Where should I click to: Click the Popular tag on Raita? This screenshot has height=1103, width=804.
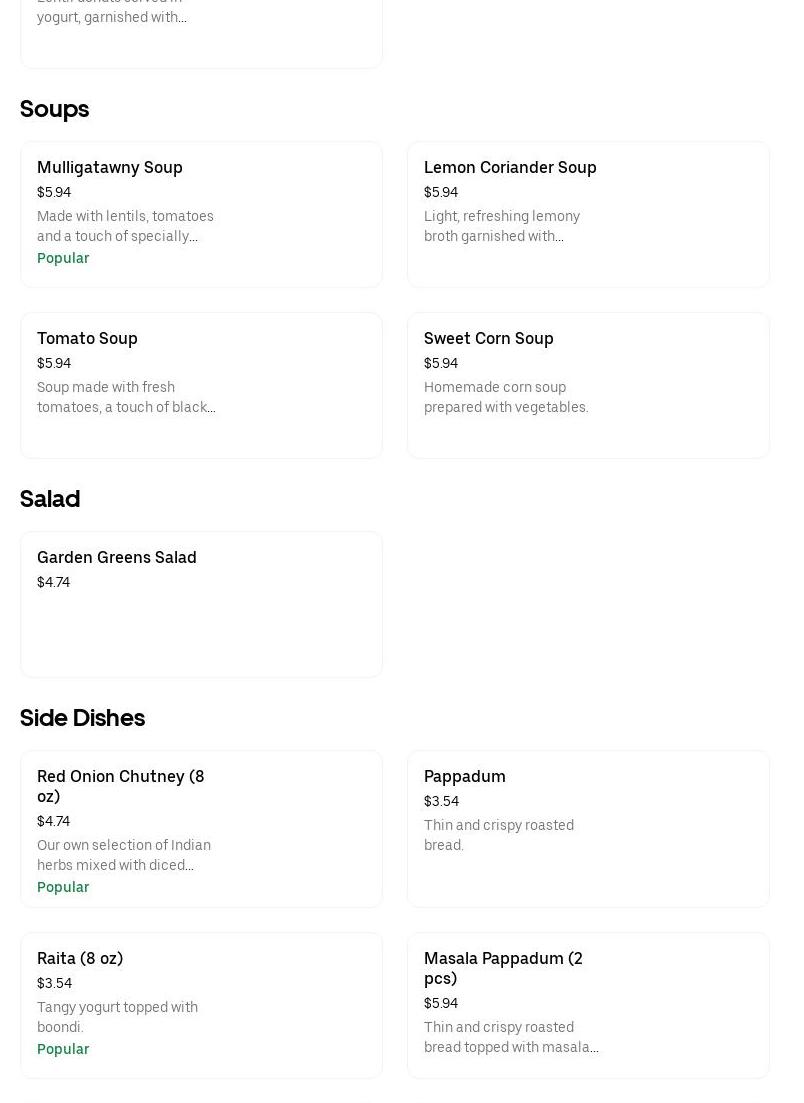tap(63, 1049)
